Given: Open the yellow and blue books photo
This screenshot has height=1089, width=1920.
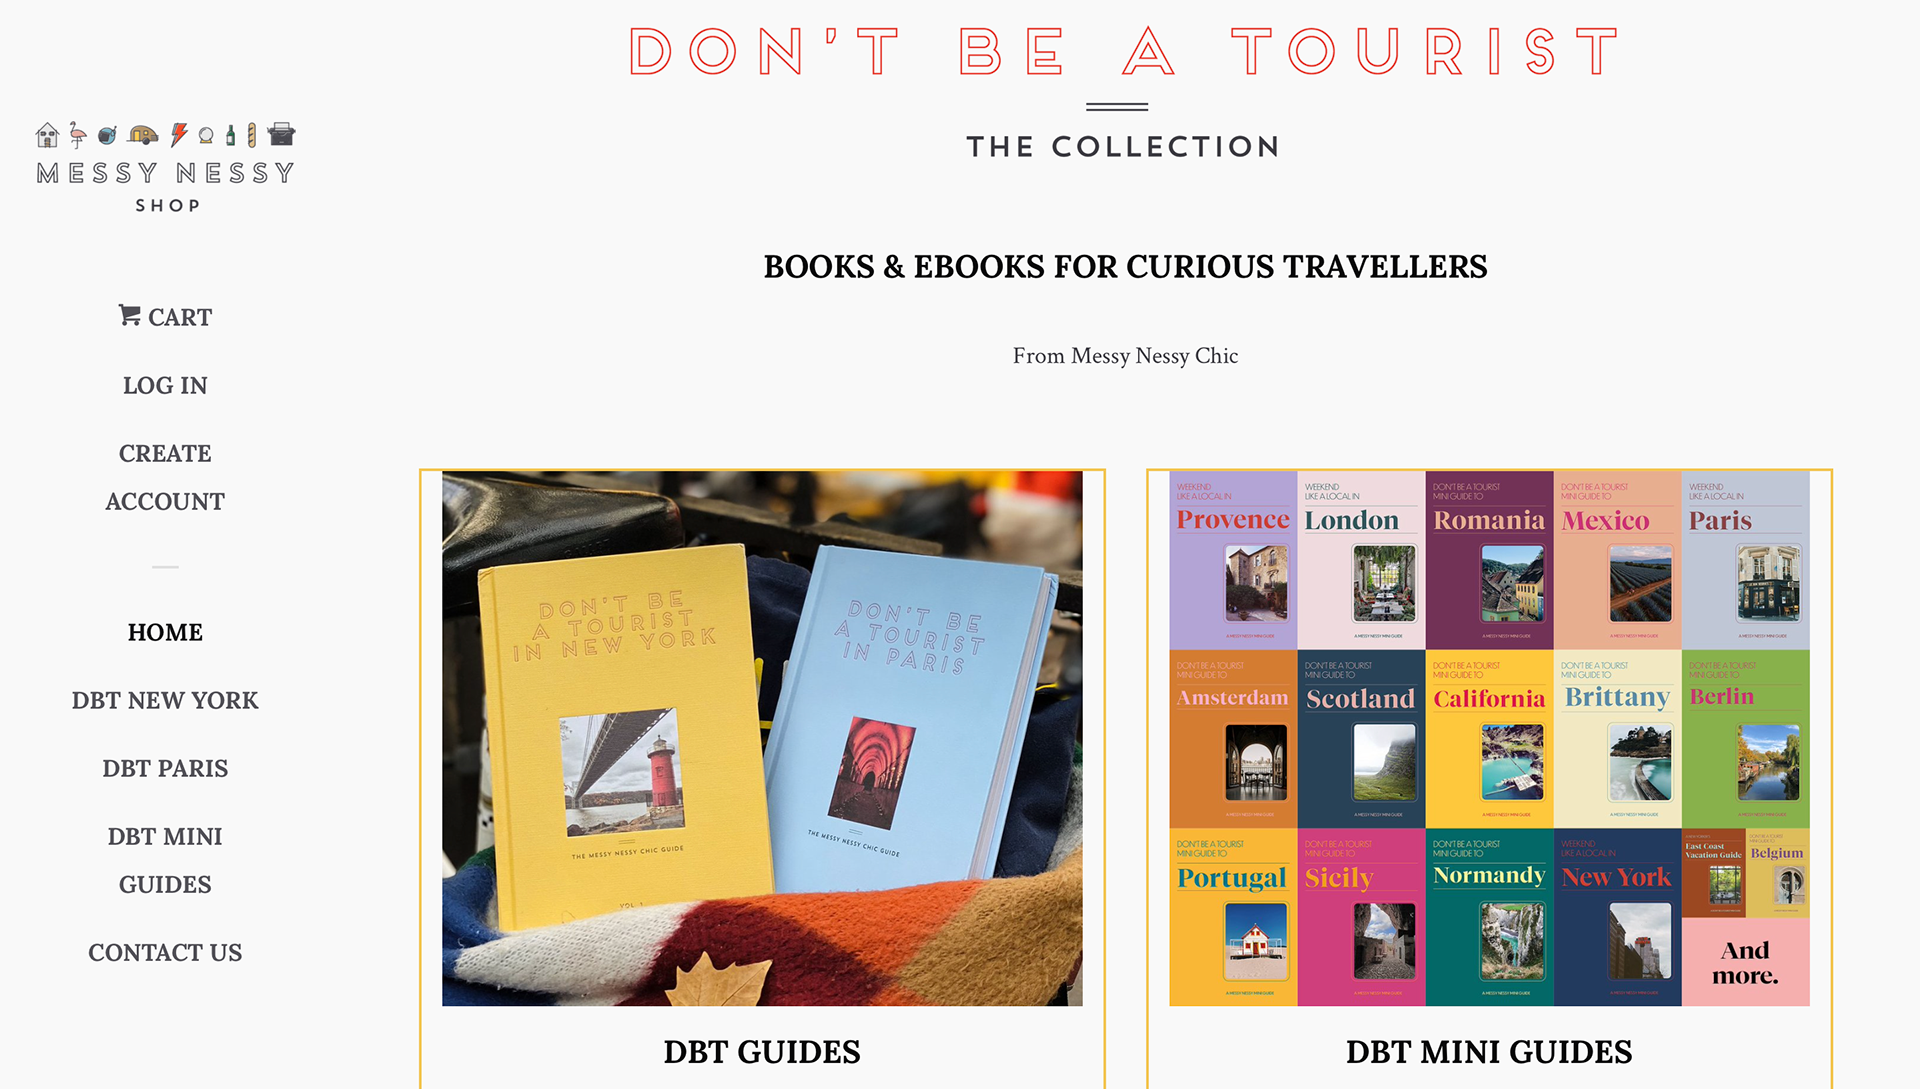Looking at the screenshot, I should tap(762, 738).
